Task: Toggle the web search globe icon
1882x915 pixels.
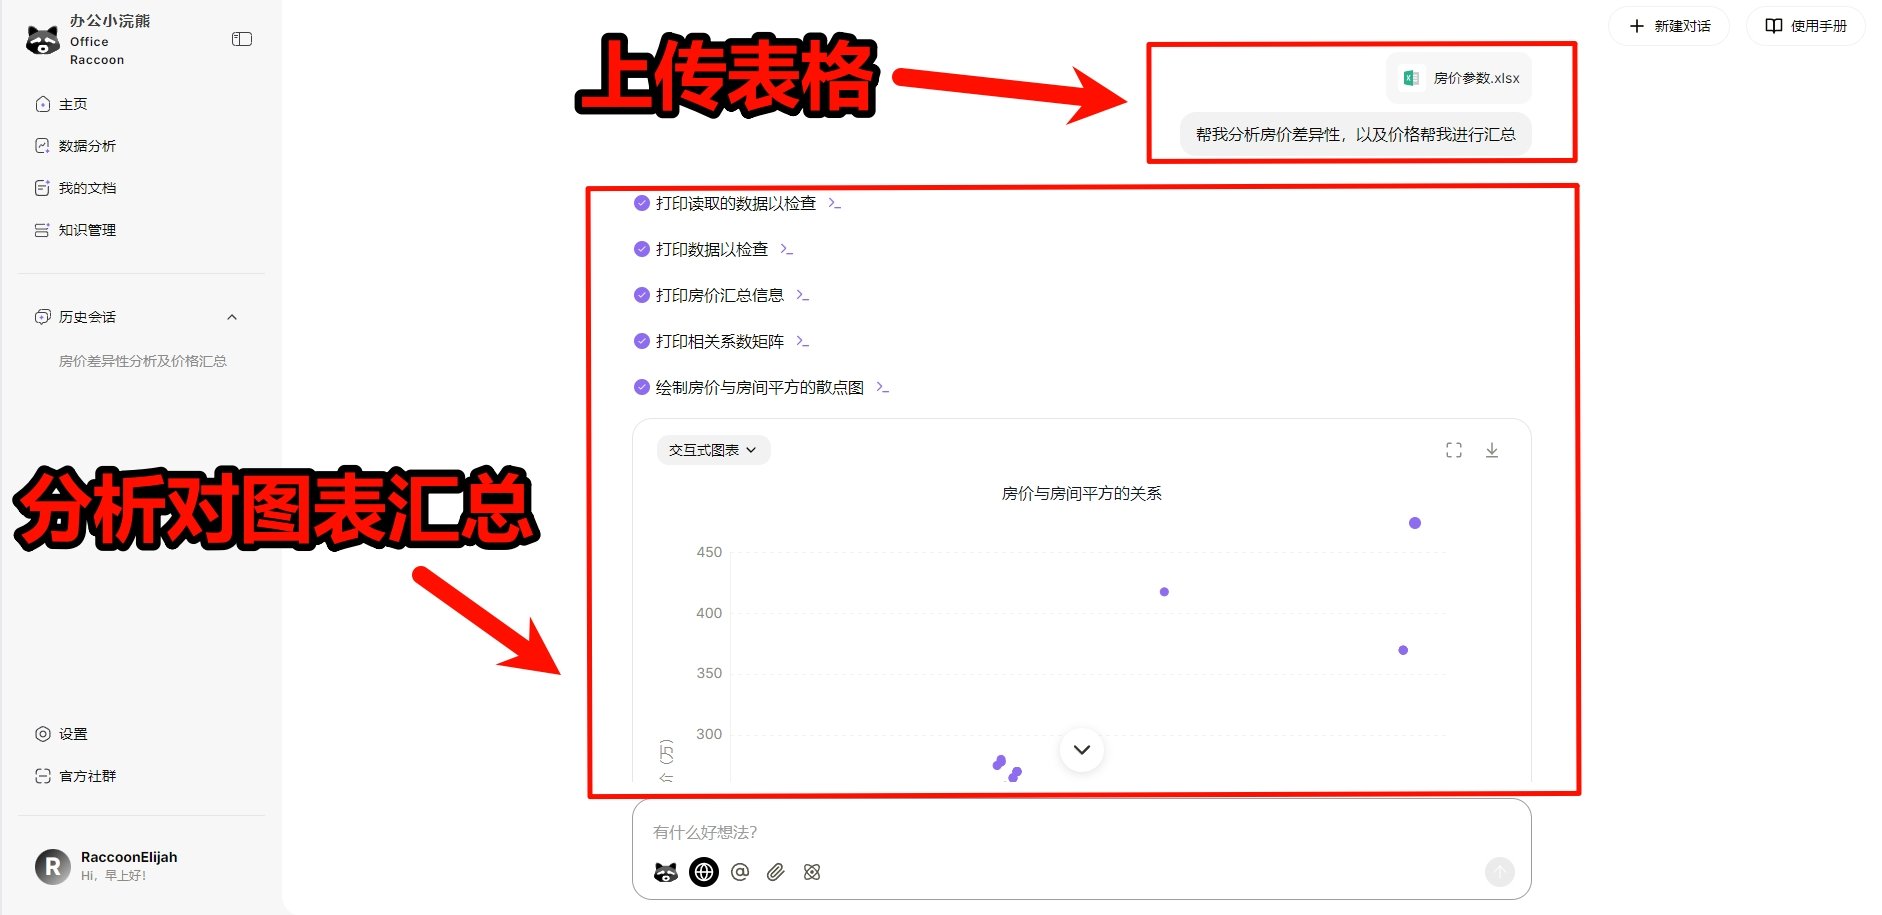Action: click(x=704, y=872)
